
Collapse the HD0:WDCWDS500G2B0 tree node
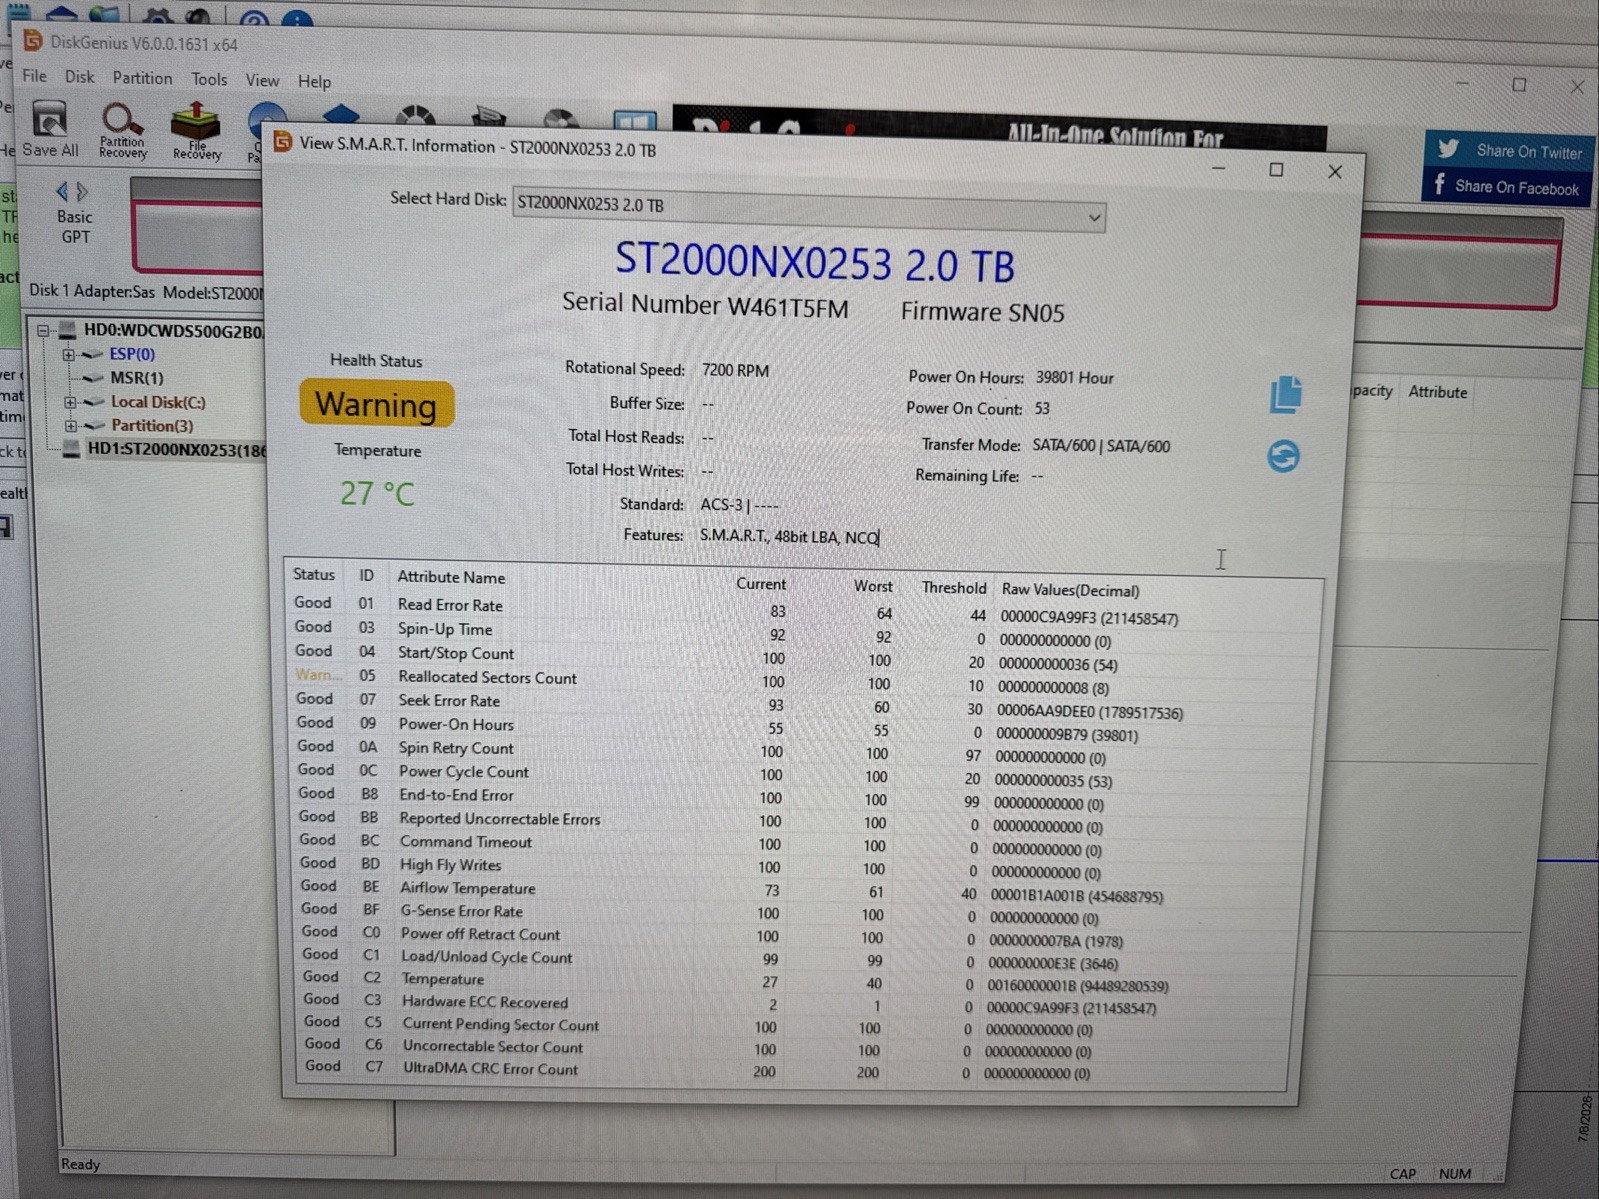pos(43,329)
